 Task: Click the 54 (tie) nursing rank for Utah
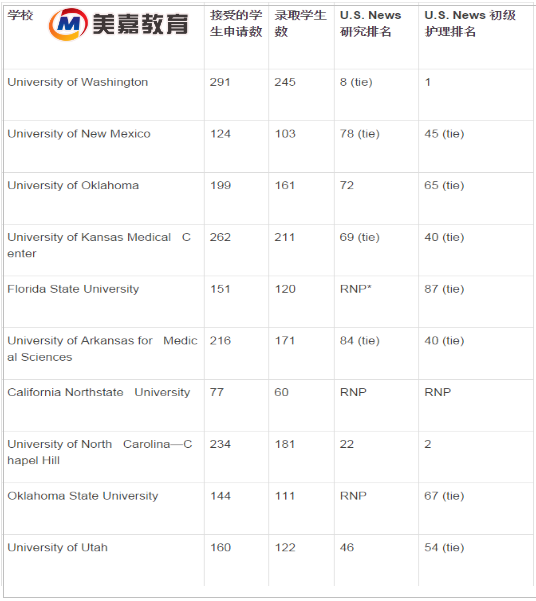pyautogui.click(x=444, y=547)
